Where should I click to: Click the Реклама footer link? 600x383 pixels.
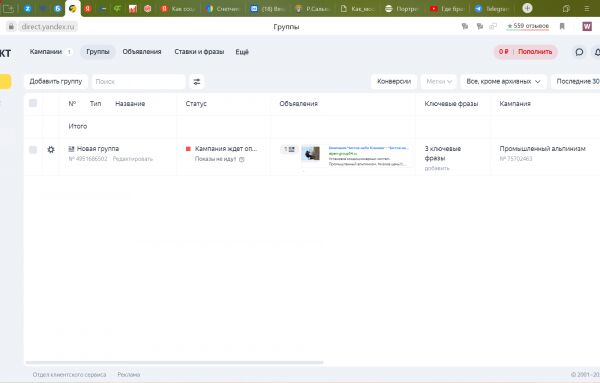129,375
